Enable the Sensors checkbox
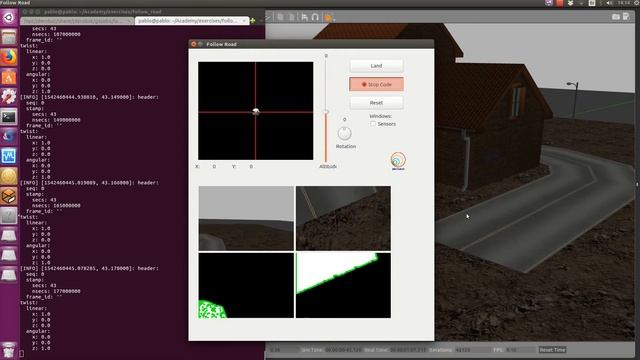 point(373,124)
